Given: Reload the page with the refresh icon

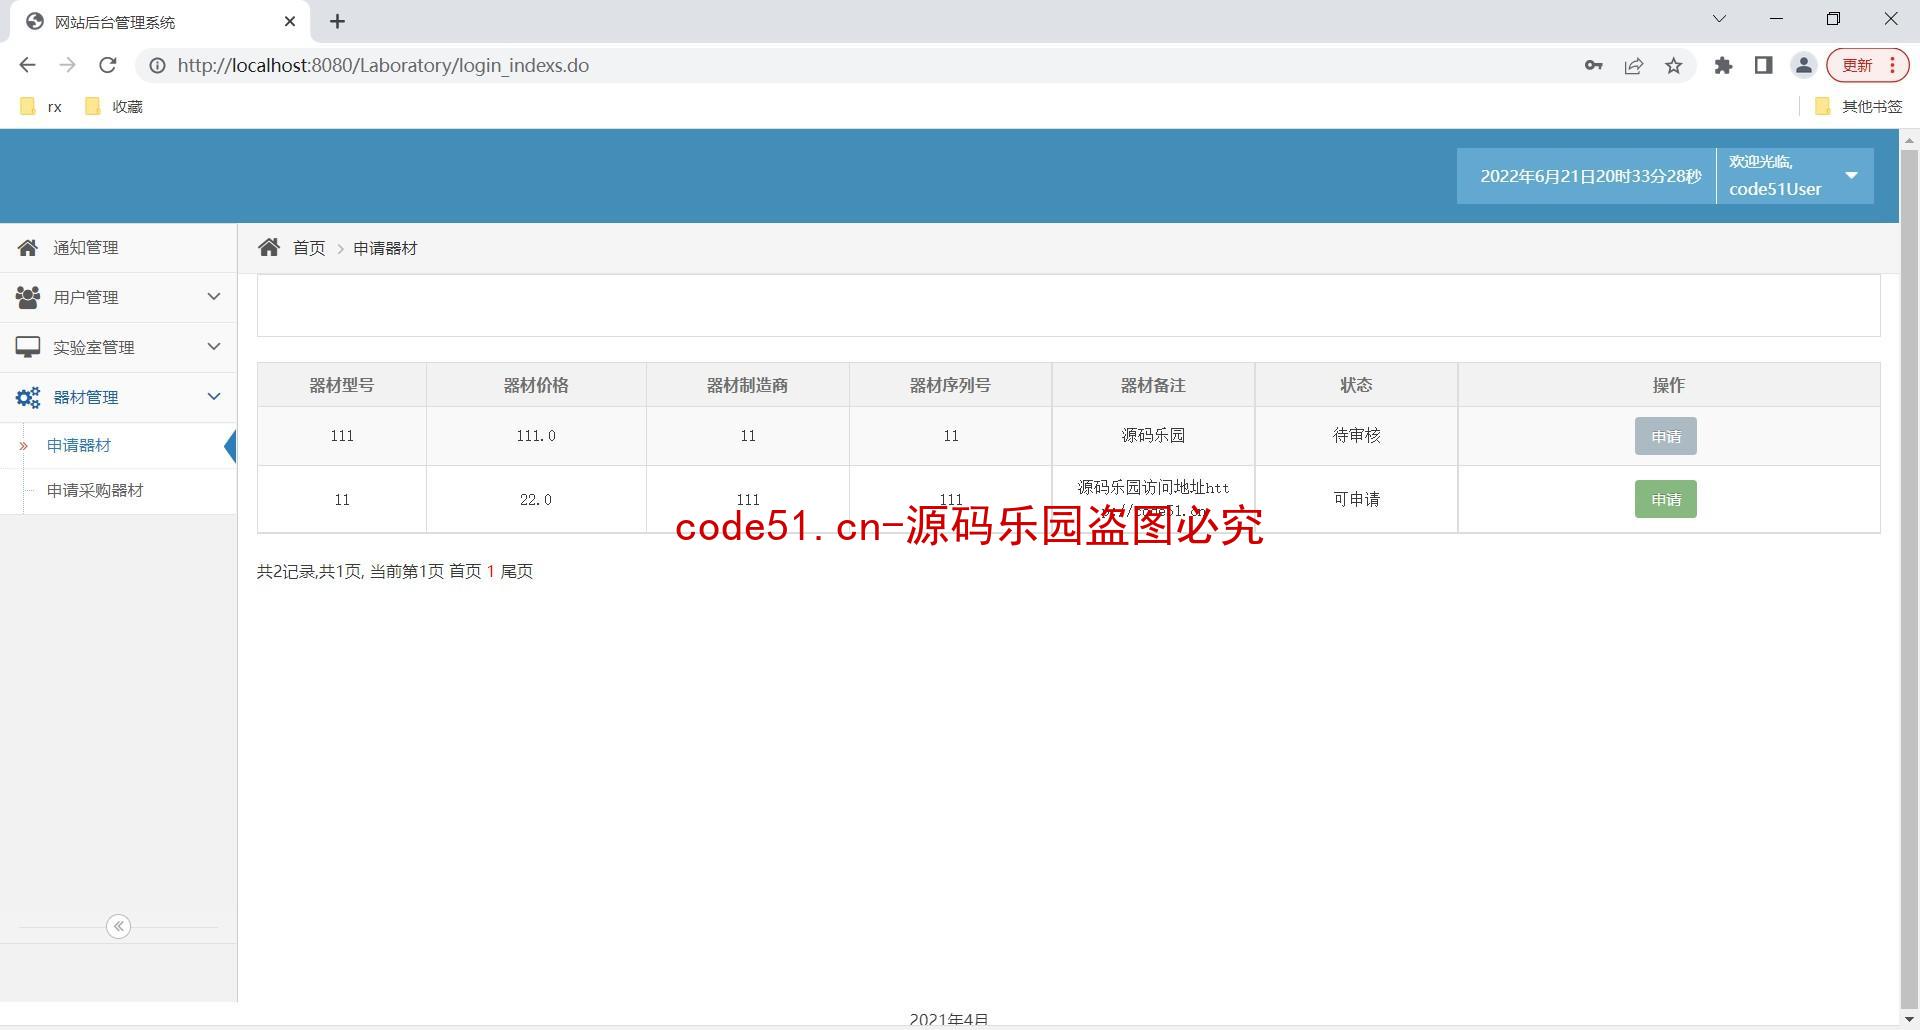Looking at the screenshot, I should 107,65.
